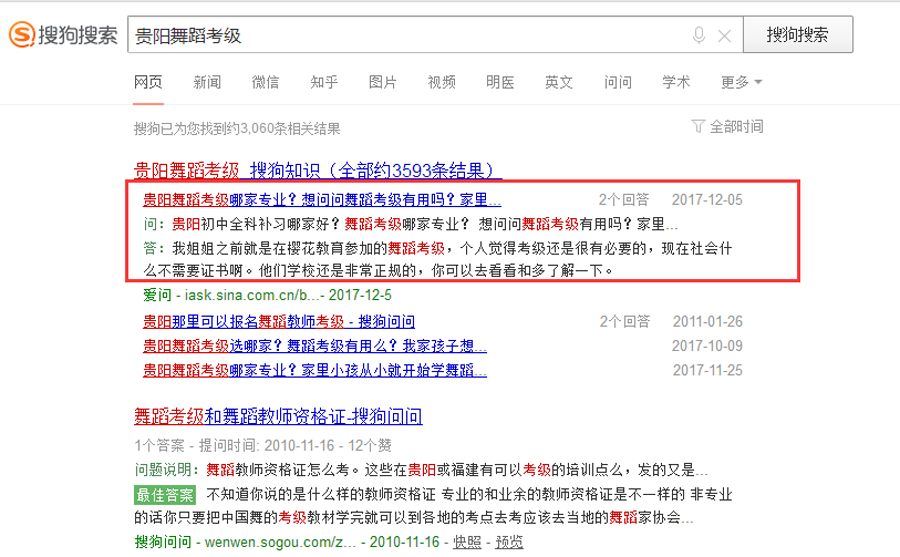This screenshot has height=557, width=900.
Task: Open the 贵阳舞蹈考级 搜狗知识 result heading
Action: 317,171
